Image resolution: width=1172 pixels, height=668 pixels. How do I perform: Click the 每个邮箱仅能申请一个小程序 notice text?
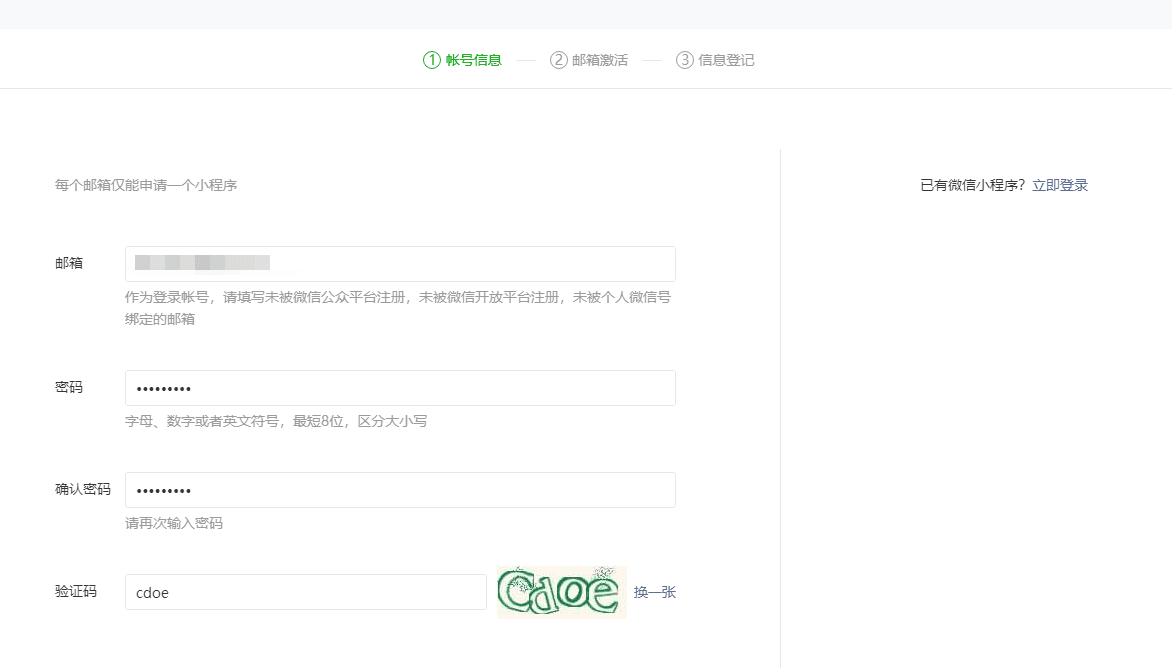[x=146, y=185]
